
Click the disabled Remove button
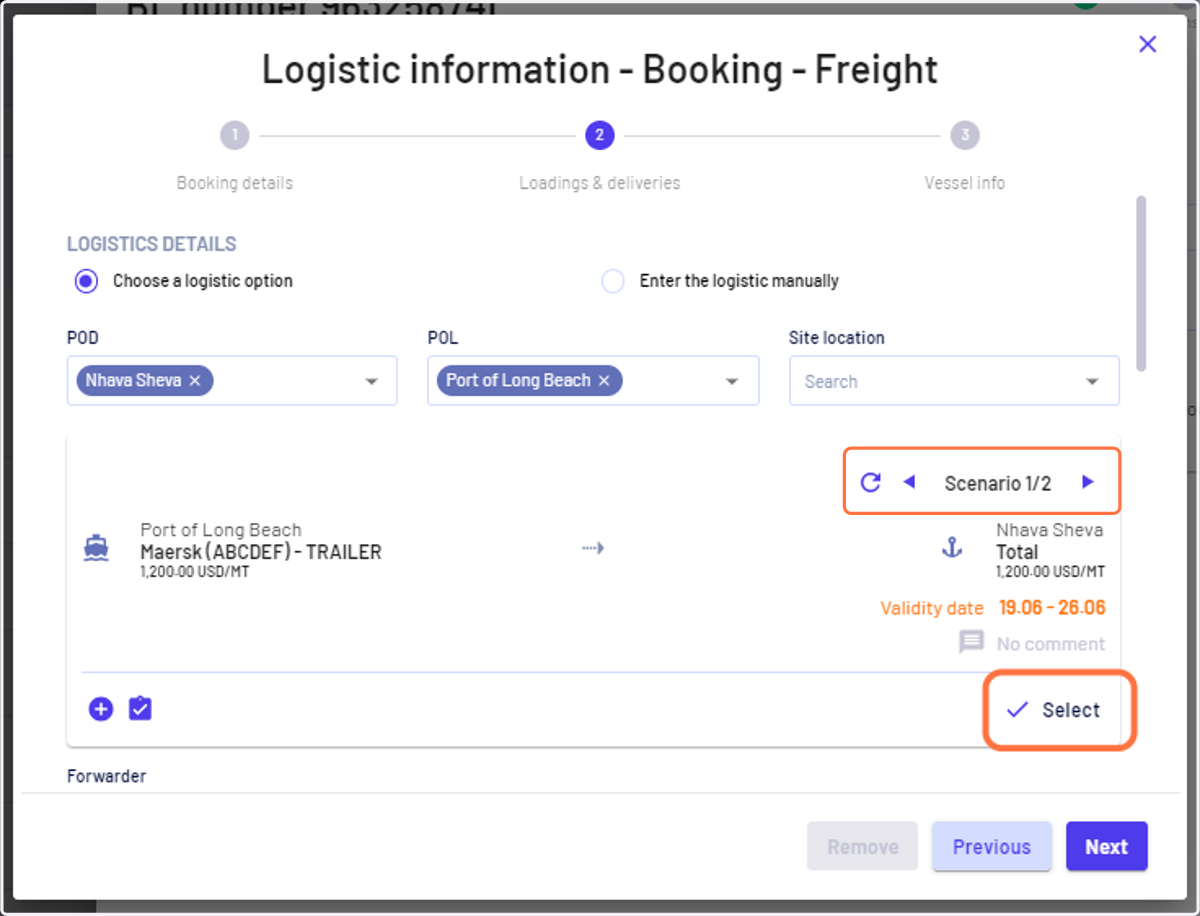coord(862,847)
